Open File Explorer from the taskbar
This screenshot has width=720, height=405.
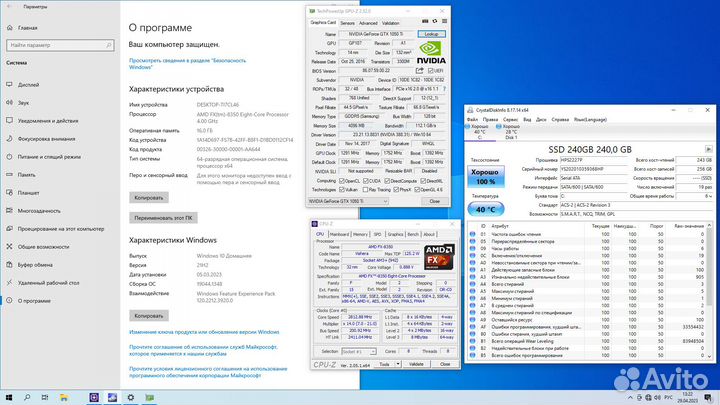[x=64, y=398]
